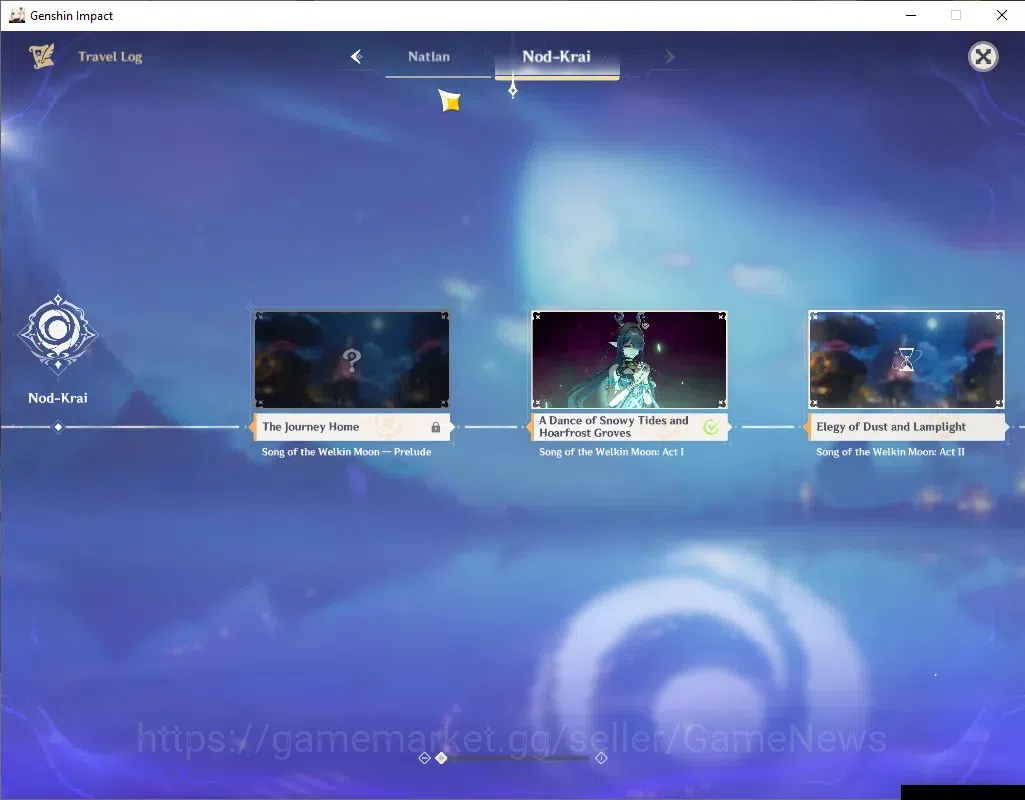Click the bottom horizontal scroll bar track
The height and width of the screenshot is (800, 1025).
[x=513, y=758]
